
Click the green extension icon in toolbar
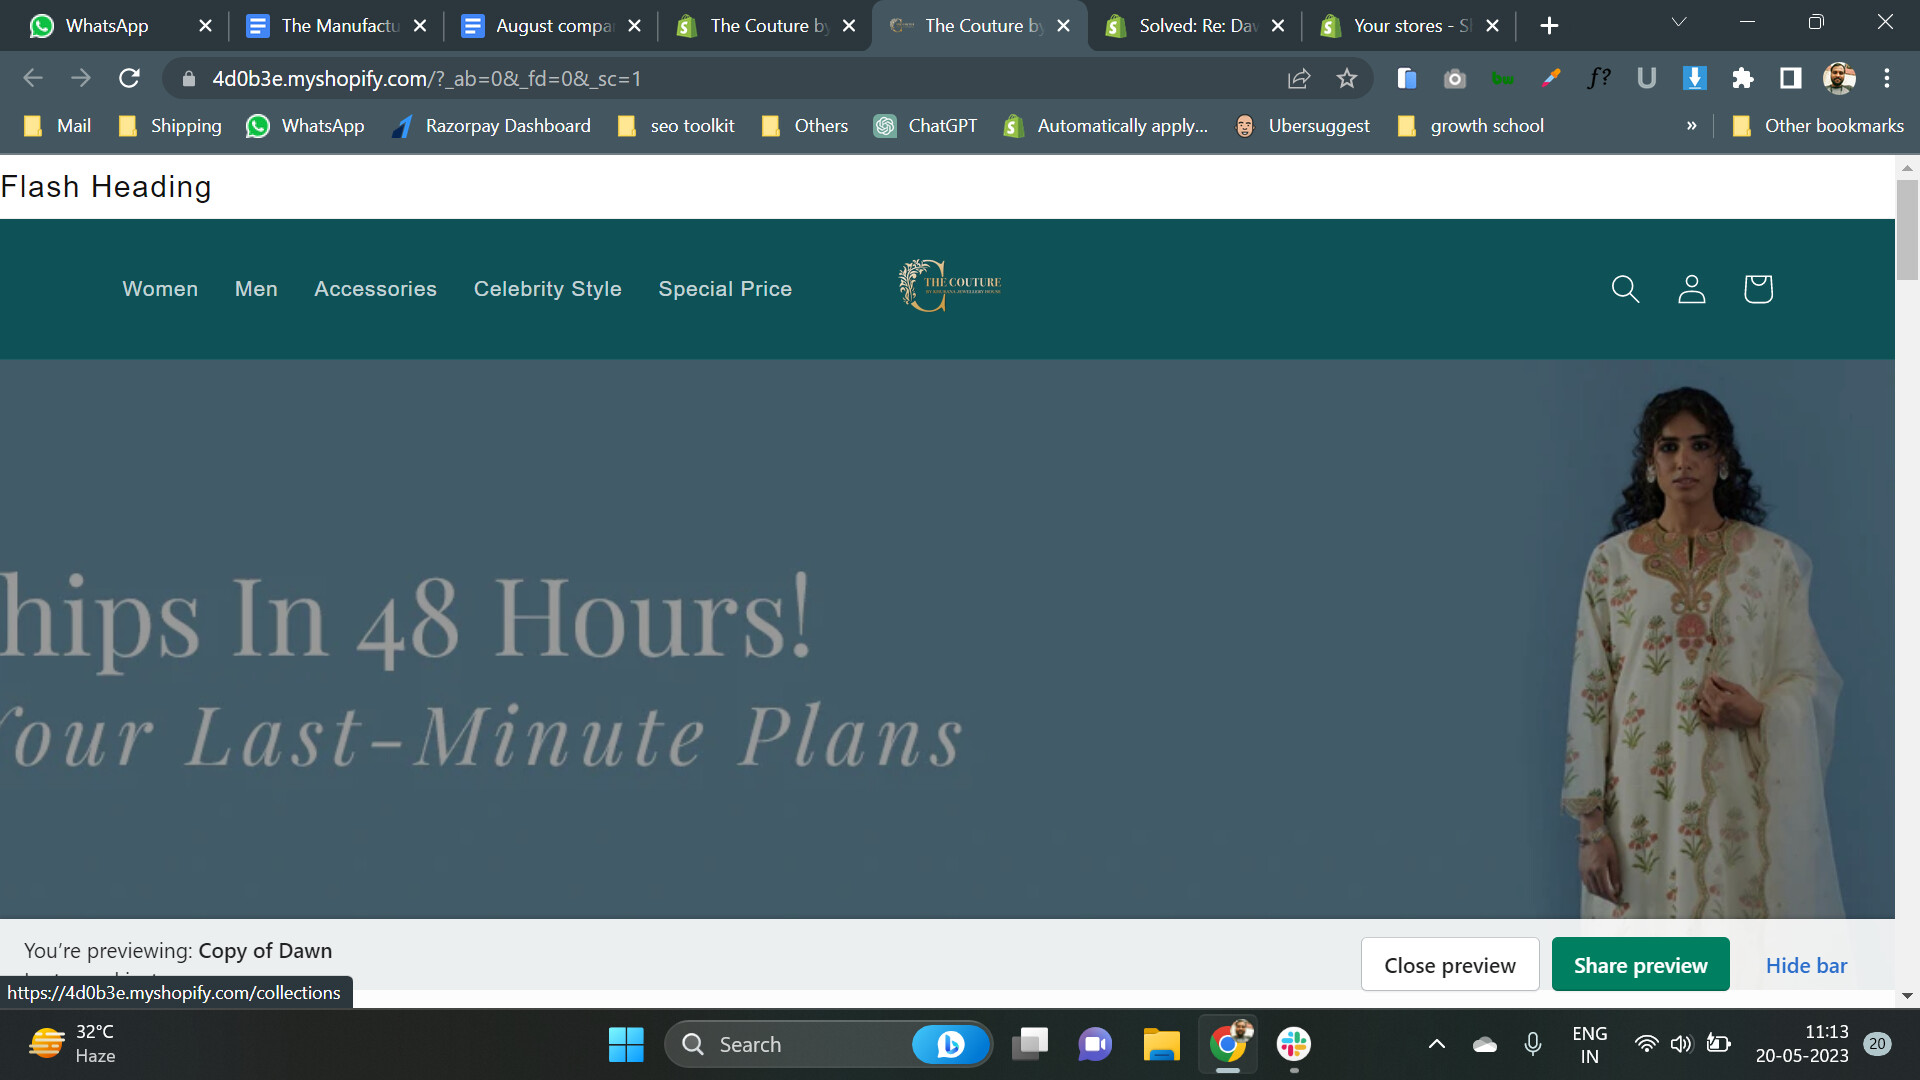coord(1503,78)
